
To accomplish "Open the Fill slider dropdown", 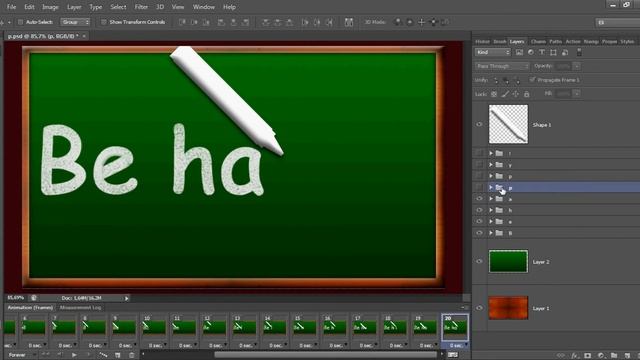I will (x=577, y=94).
